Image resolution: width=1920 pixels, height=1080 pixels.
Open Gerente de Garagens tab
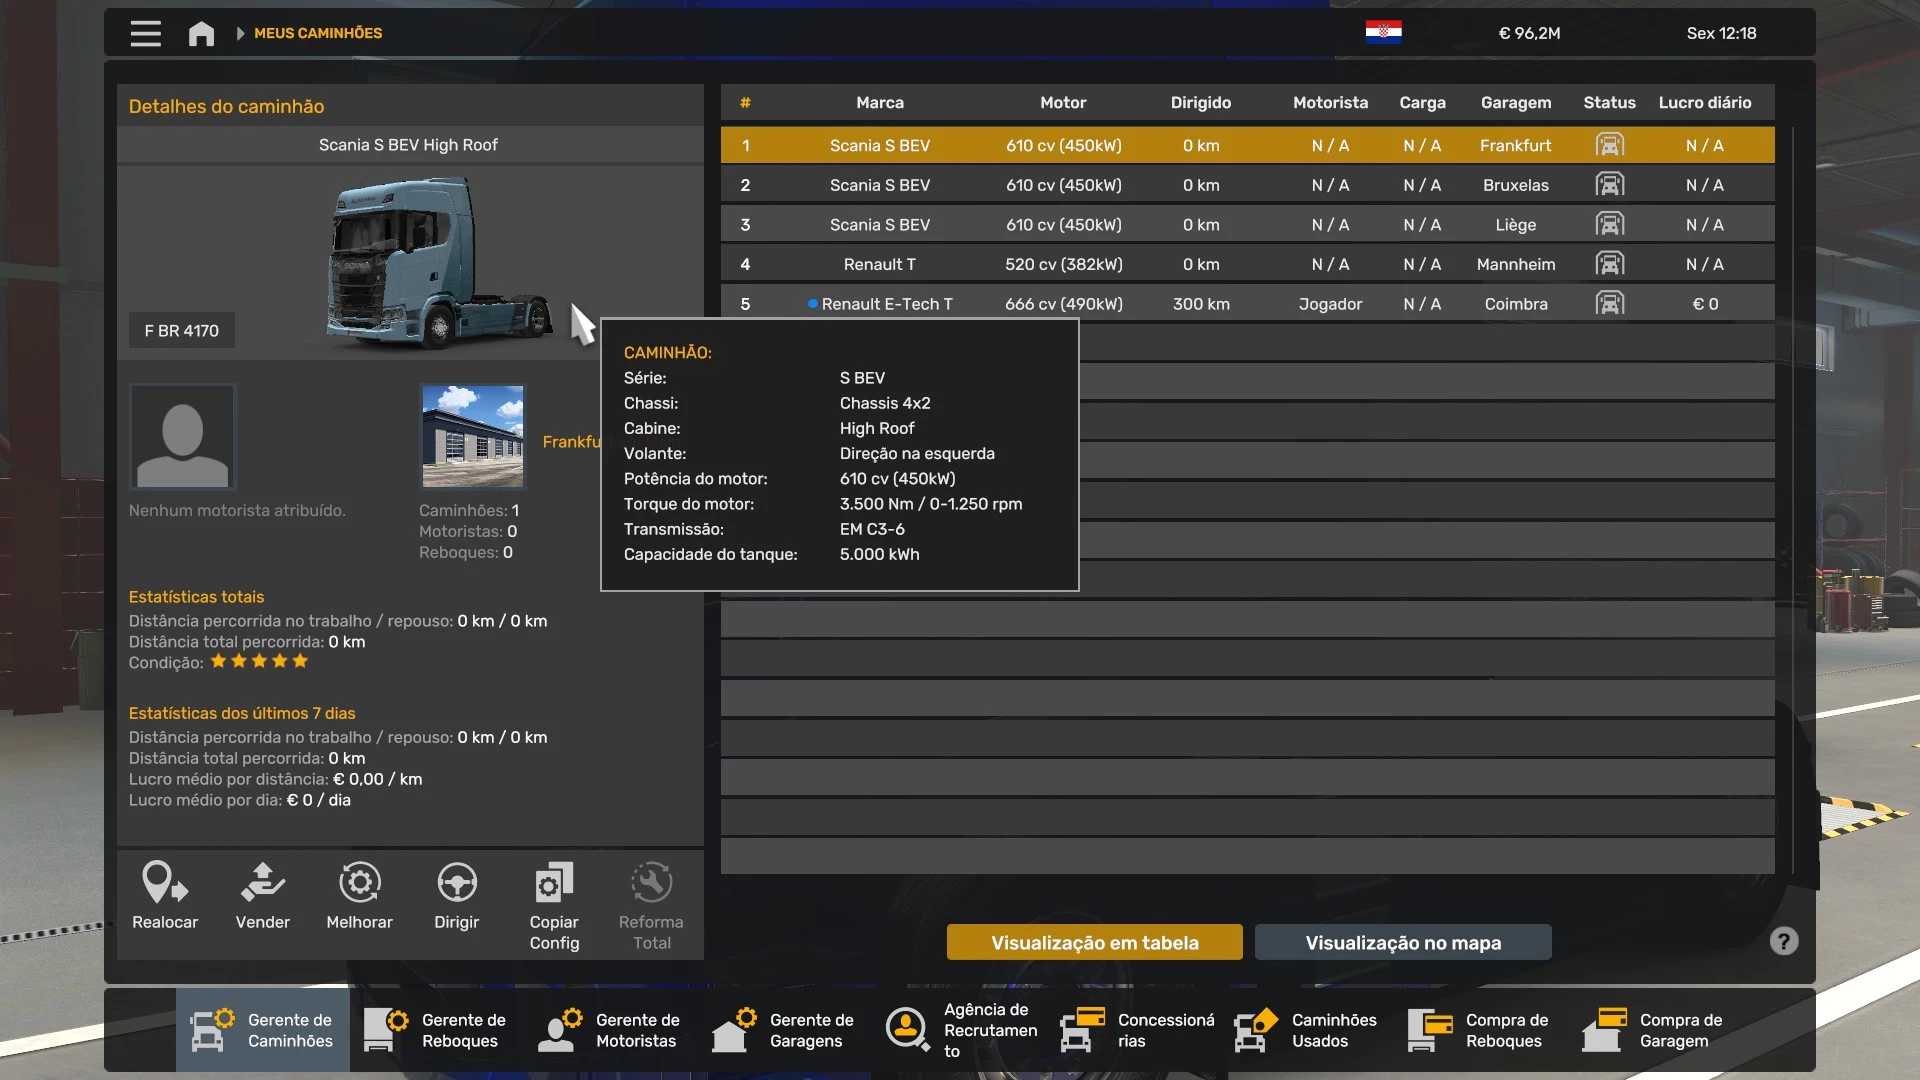pyautogui.click(x=784, y=1030)
